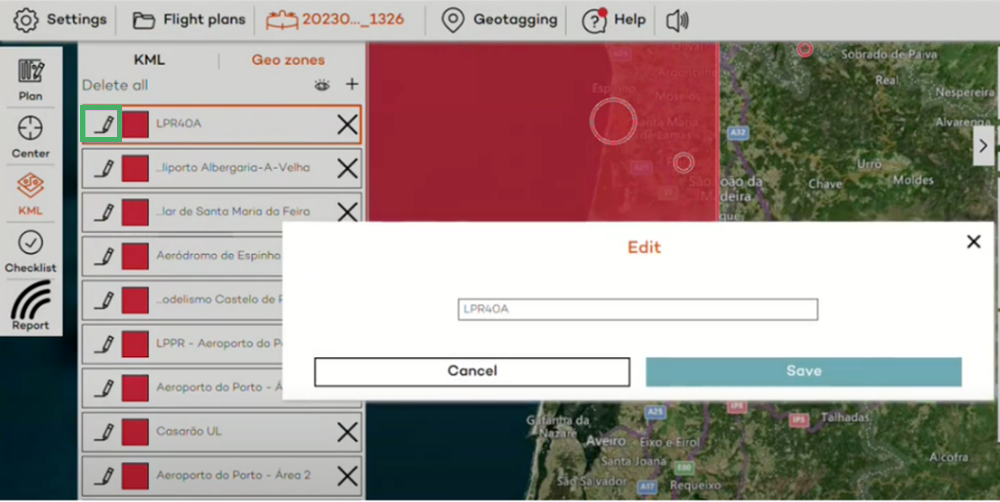Screen dimensions: 1000x502
Task: Open the Plan tool in sidebar
Action: 31,80
